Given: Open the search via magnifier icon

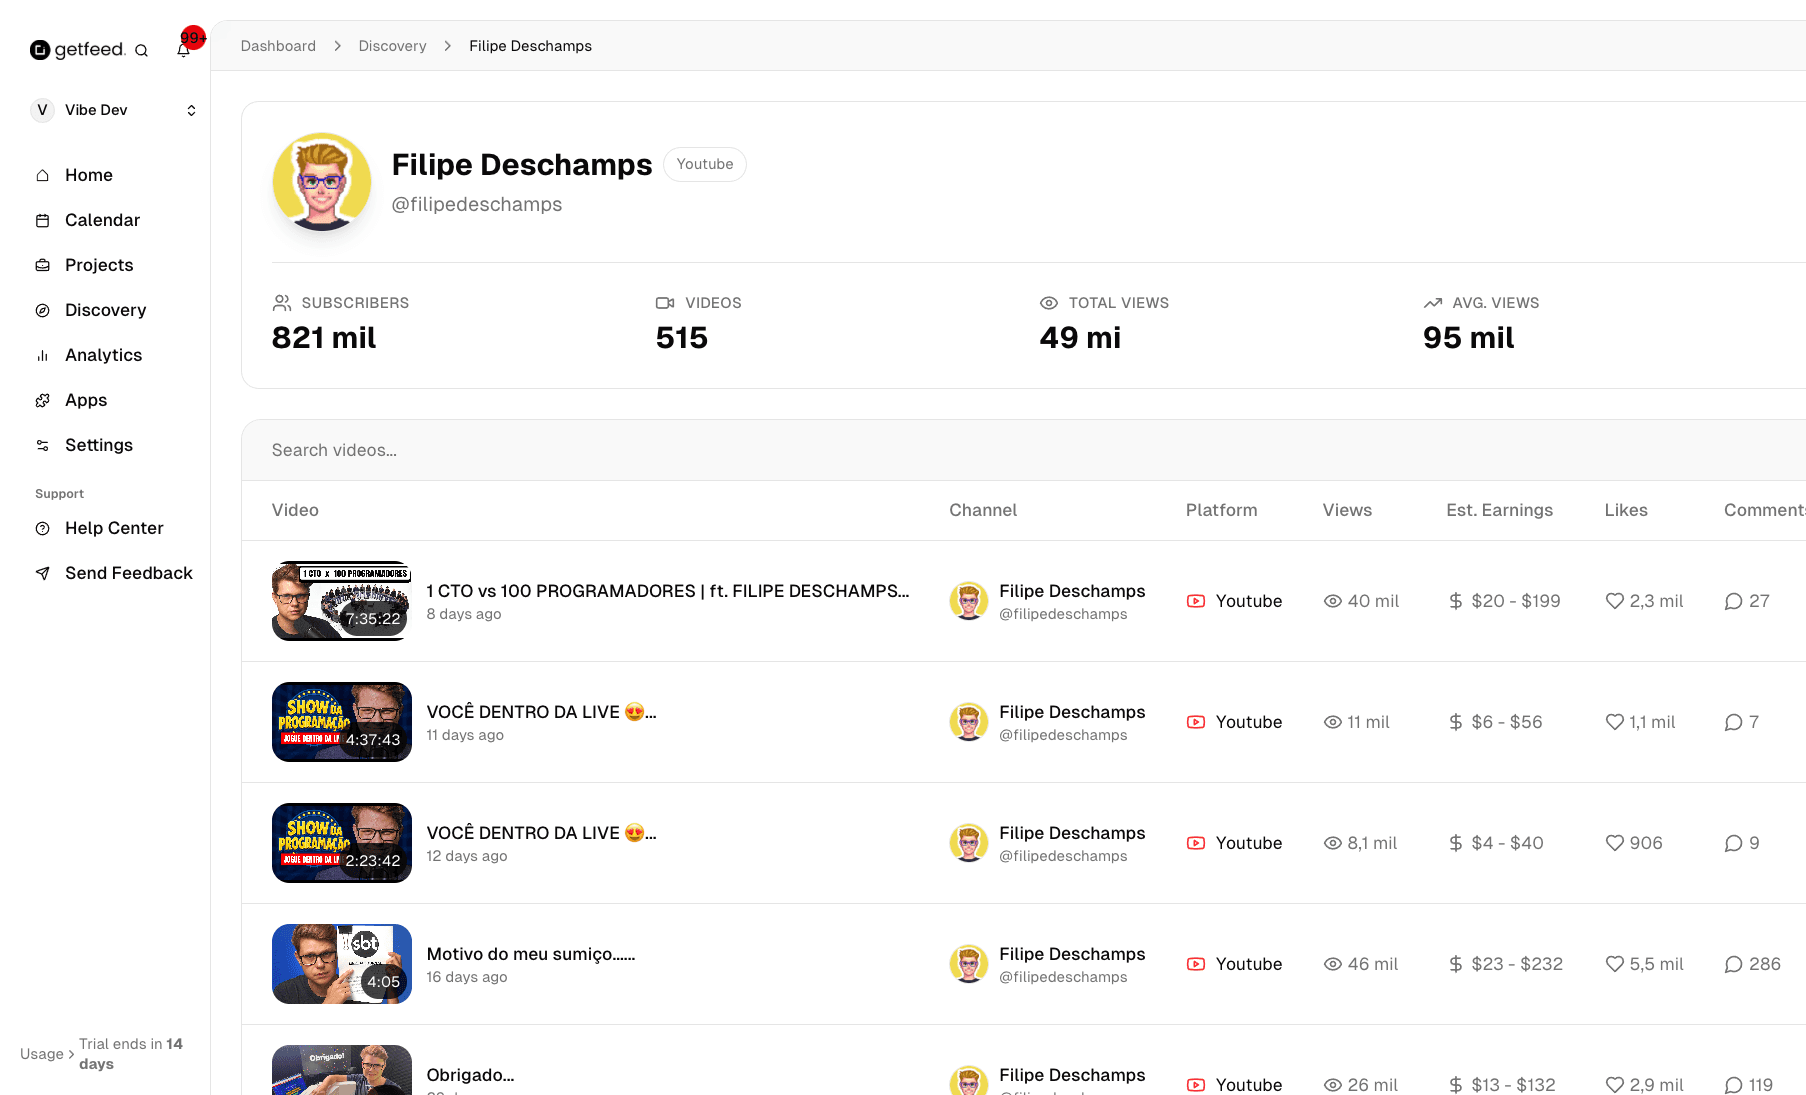Looking at the screenshot, I should (142, 49).
